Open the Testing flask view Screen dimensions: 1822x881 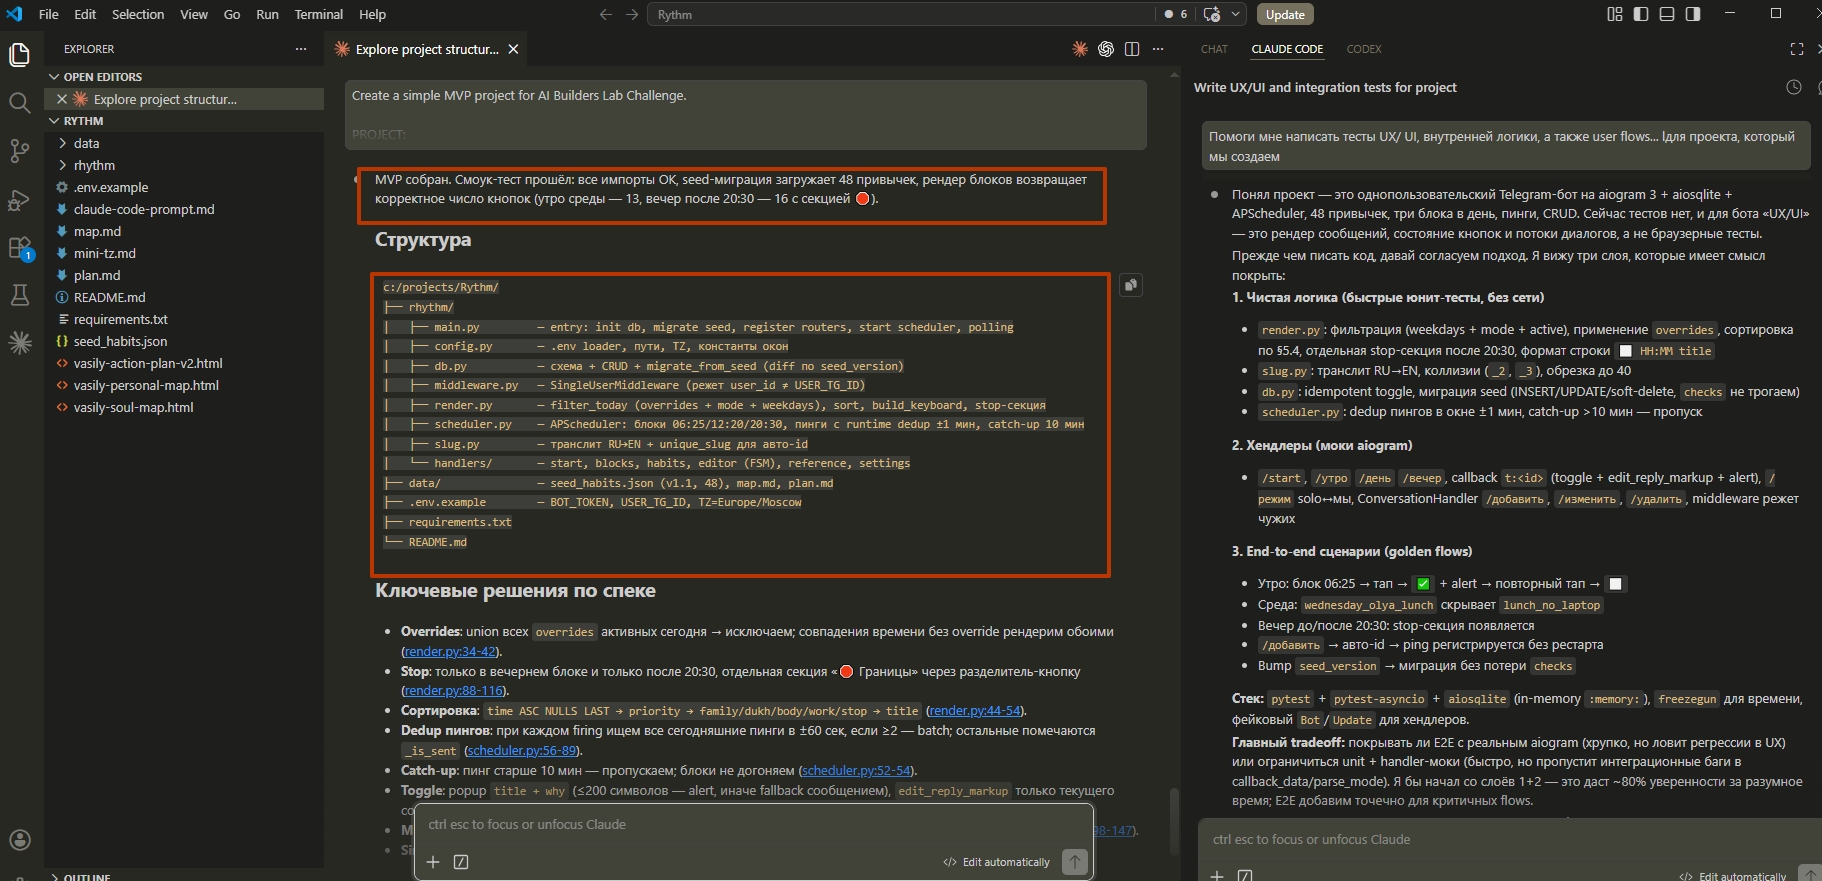19,295
